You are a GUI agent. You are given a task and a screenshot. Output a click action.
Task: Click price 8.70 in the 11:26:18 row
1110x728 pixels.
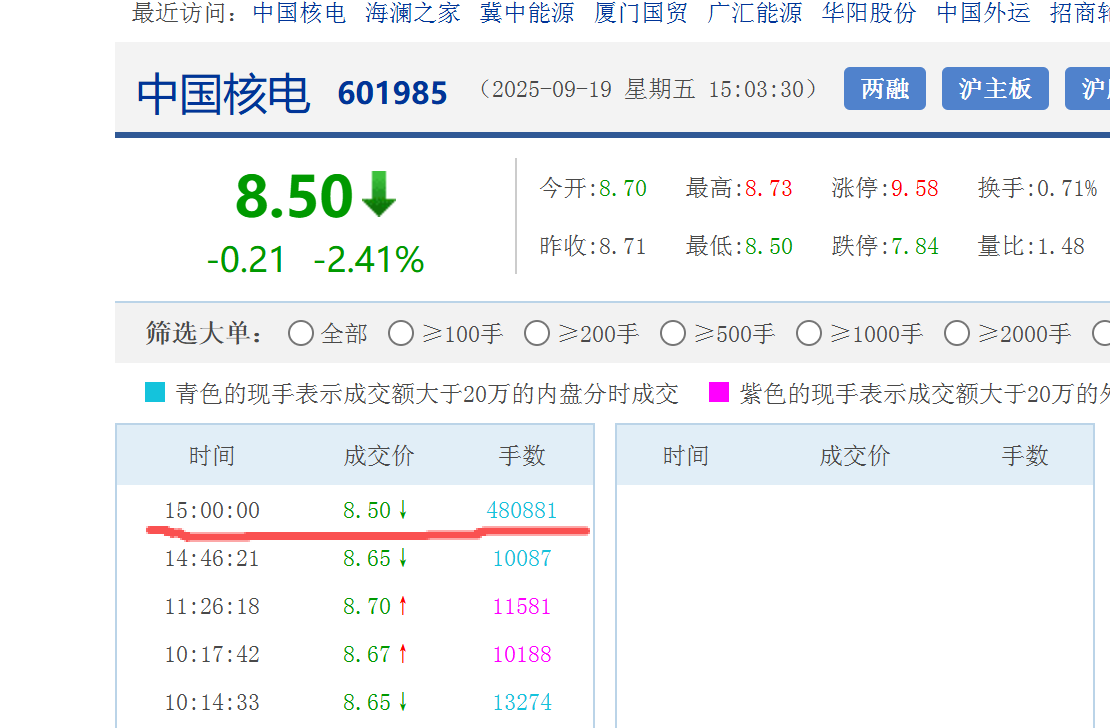[x=367, y=607]
